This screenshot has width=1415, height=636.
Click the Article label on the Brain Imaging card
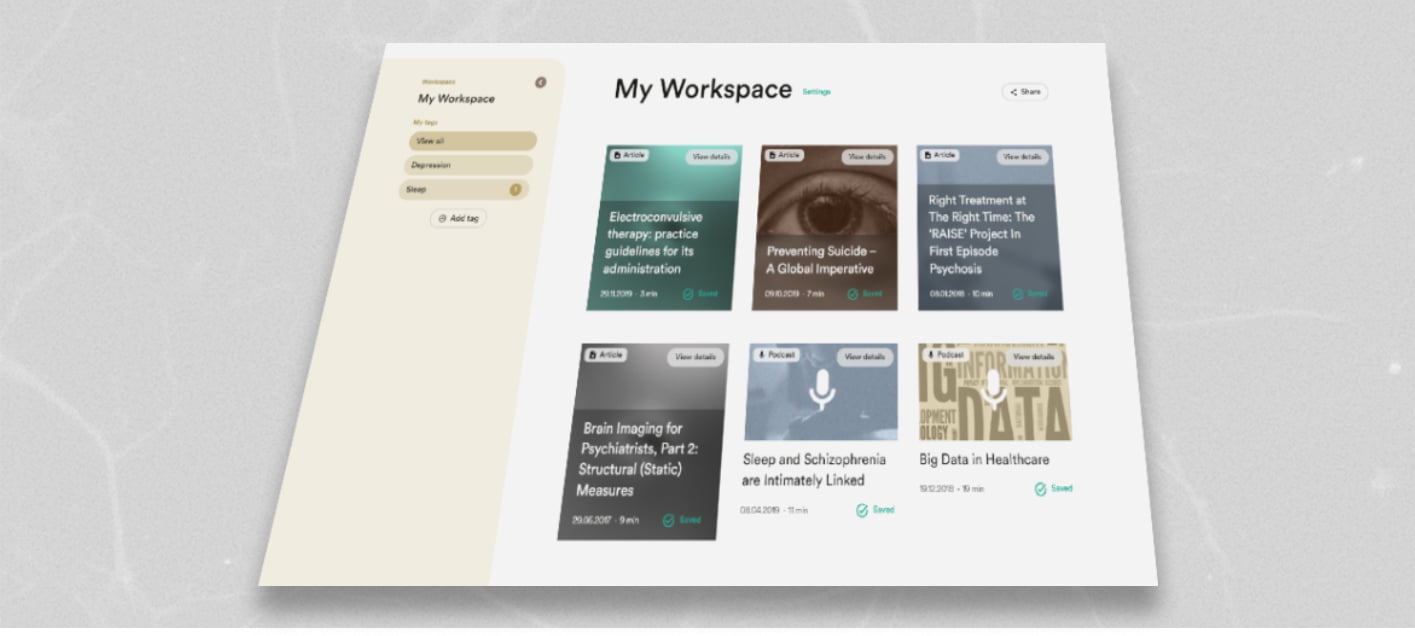[x=606, y=355]
